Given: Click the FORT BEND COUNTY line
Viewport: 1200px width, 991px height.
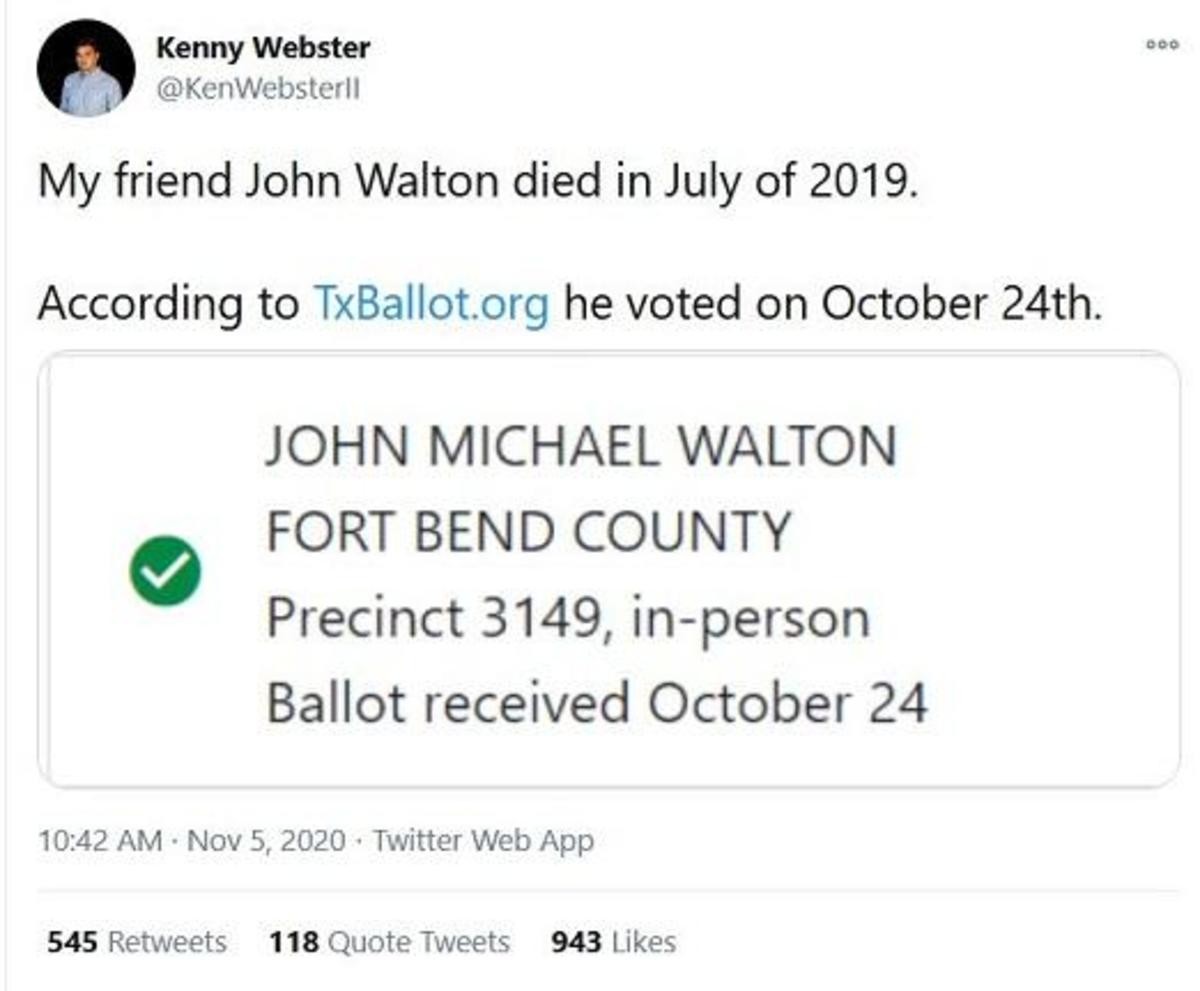Looking at the screenshot, I should pyautogui.click(x=528, y=532).
